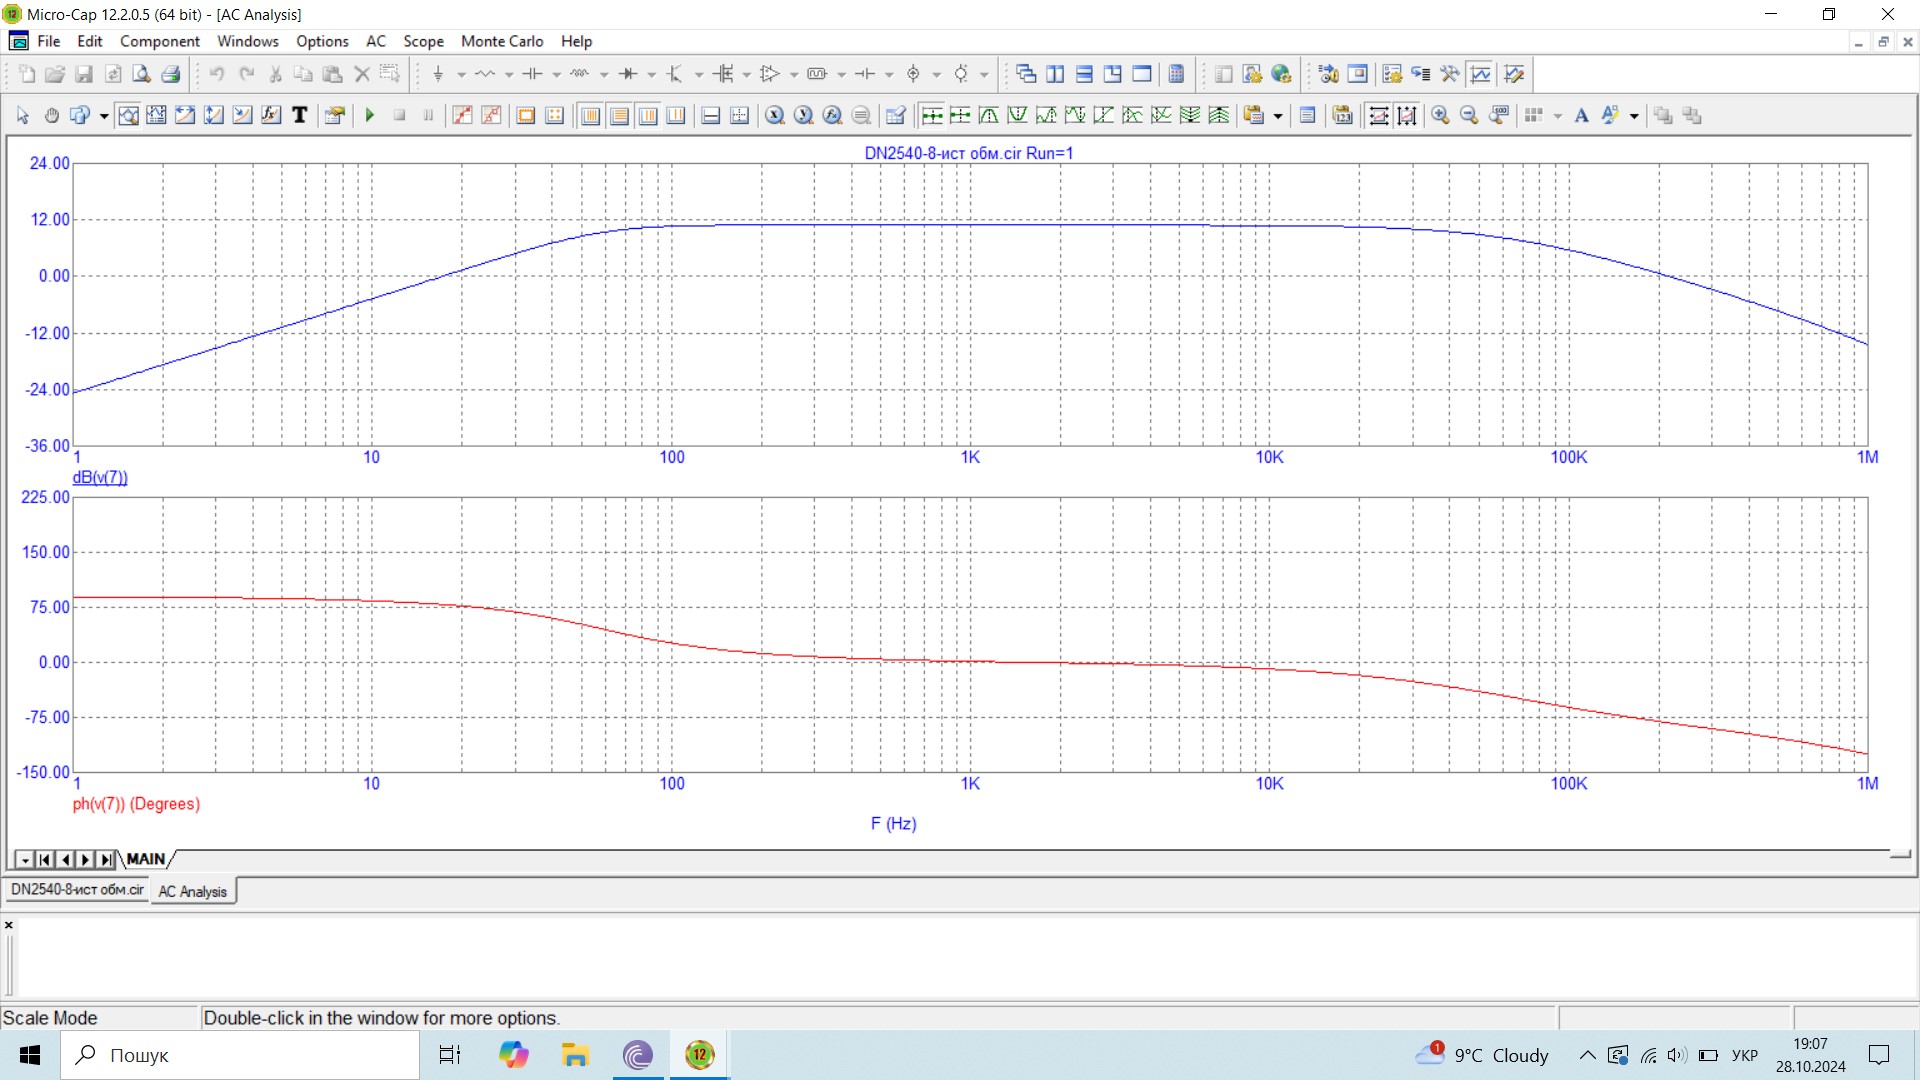Expand the resistor component dropdown arrow

[x=509, y=74]
